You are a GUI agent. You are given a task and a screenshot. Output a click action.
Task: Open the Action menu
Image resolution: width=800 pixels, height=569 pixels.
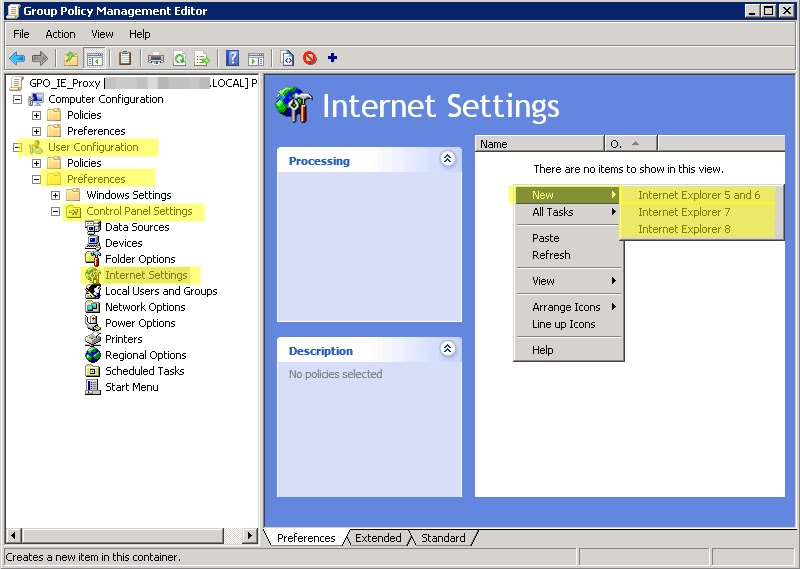[60, 34]
